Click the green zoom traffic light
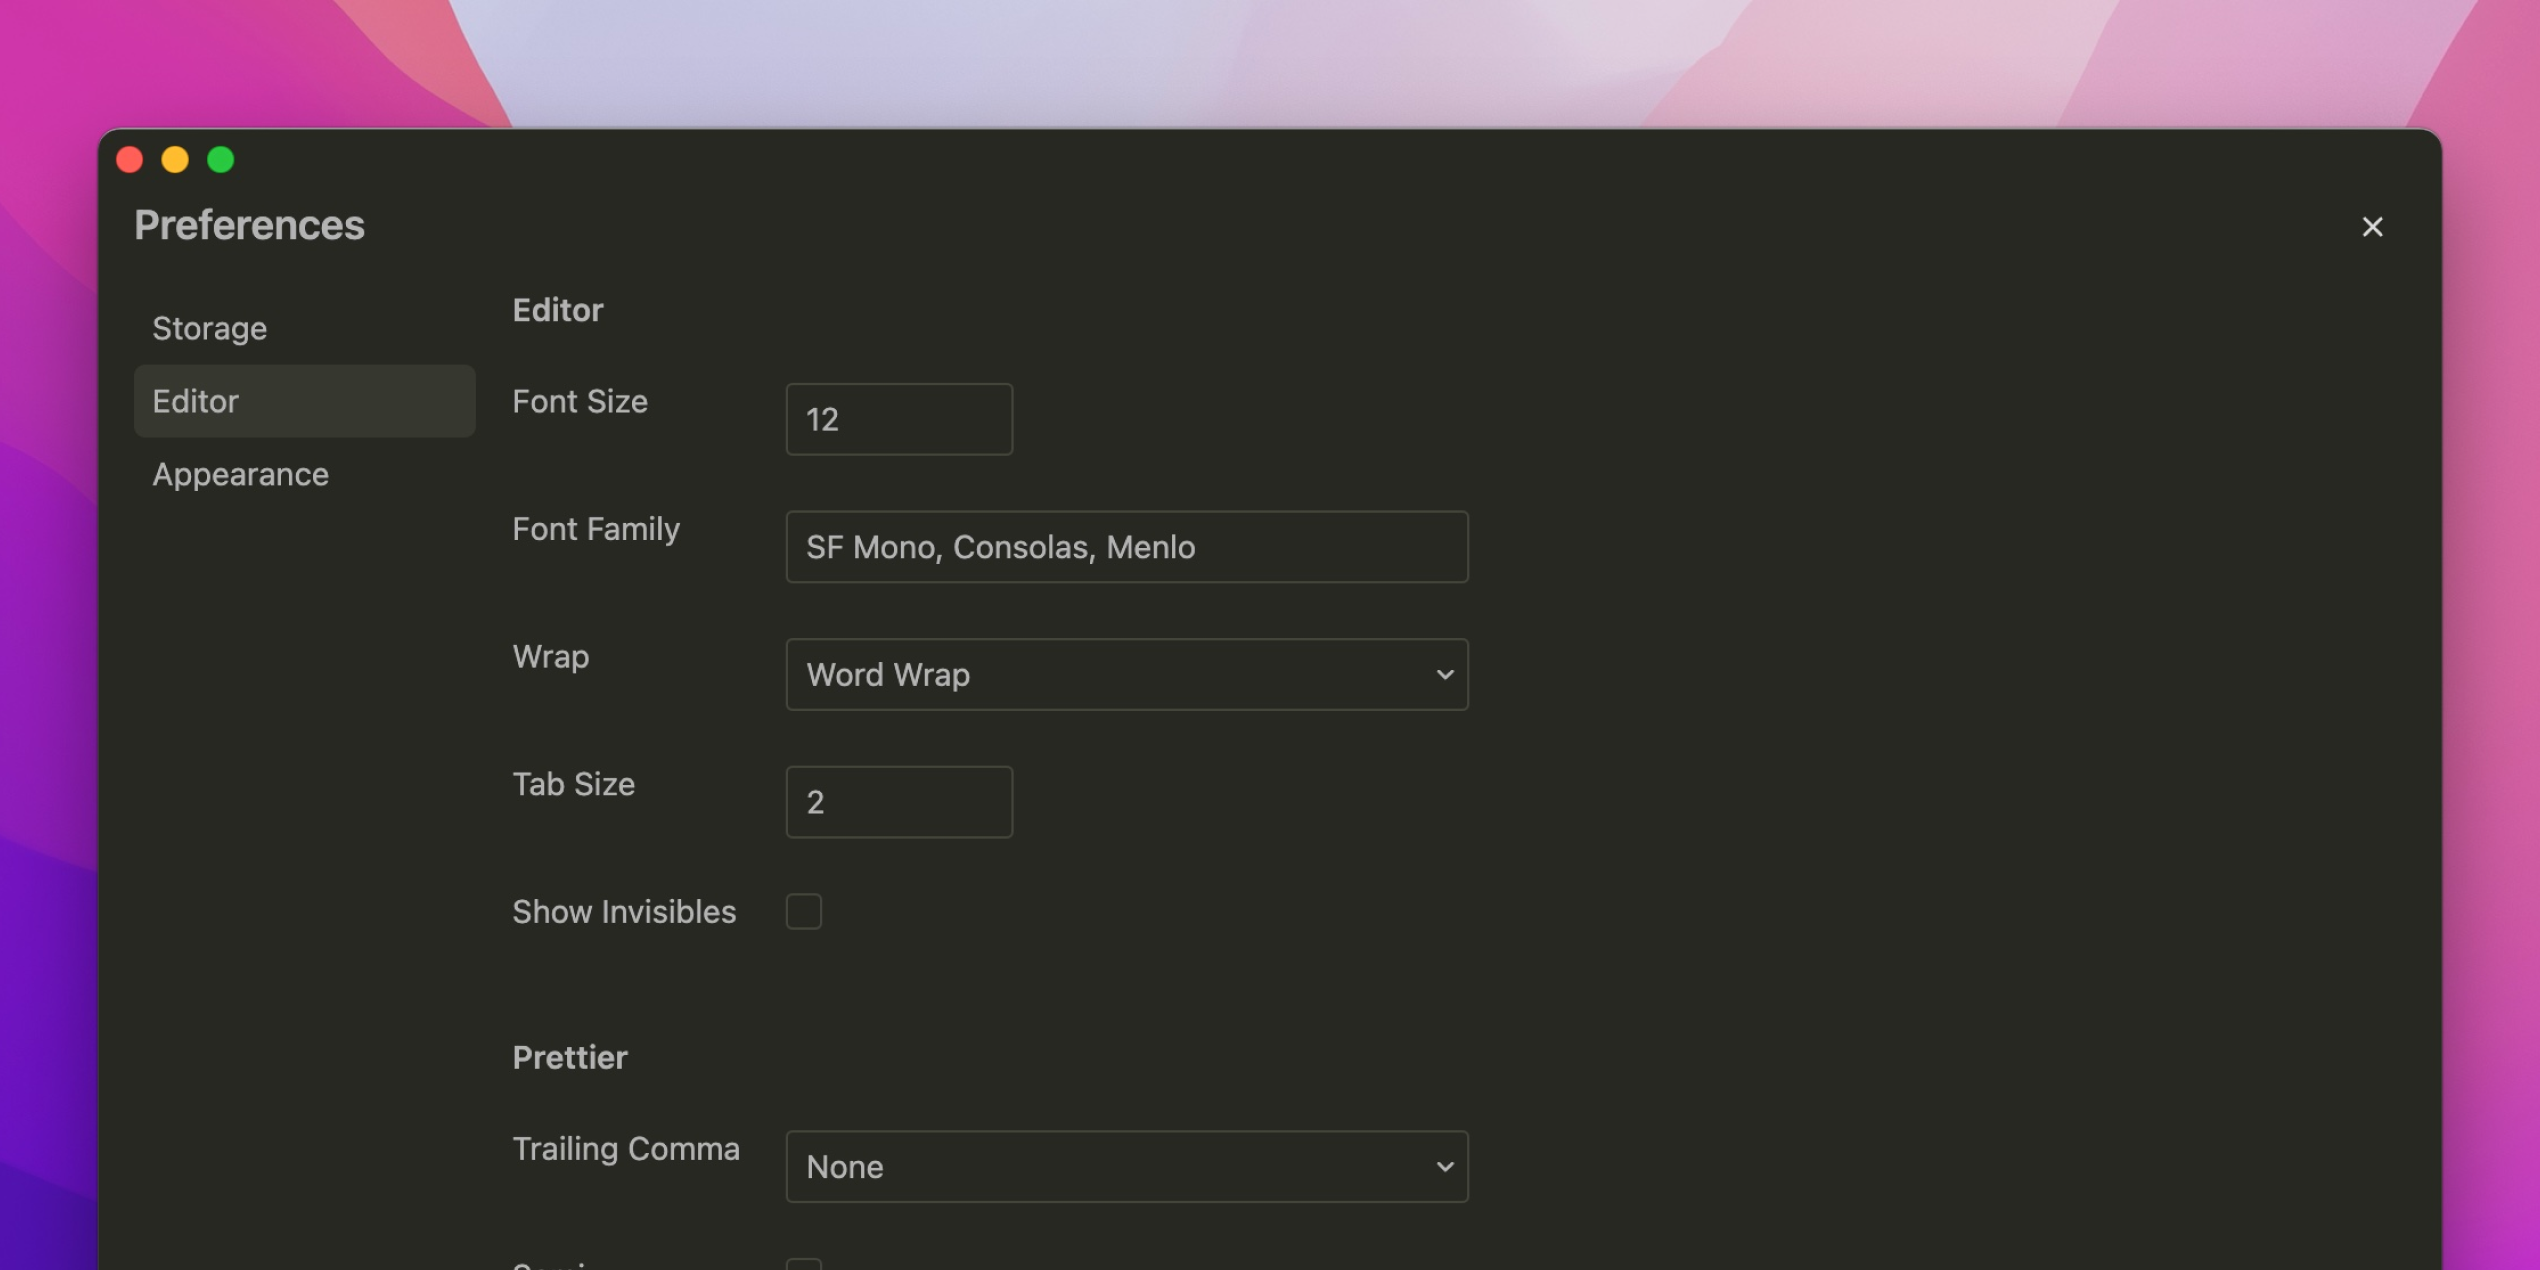This screenshot has height=1270, width=2540. tap(221, 160)
